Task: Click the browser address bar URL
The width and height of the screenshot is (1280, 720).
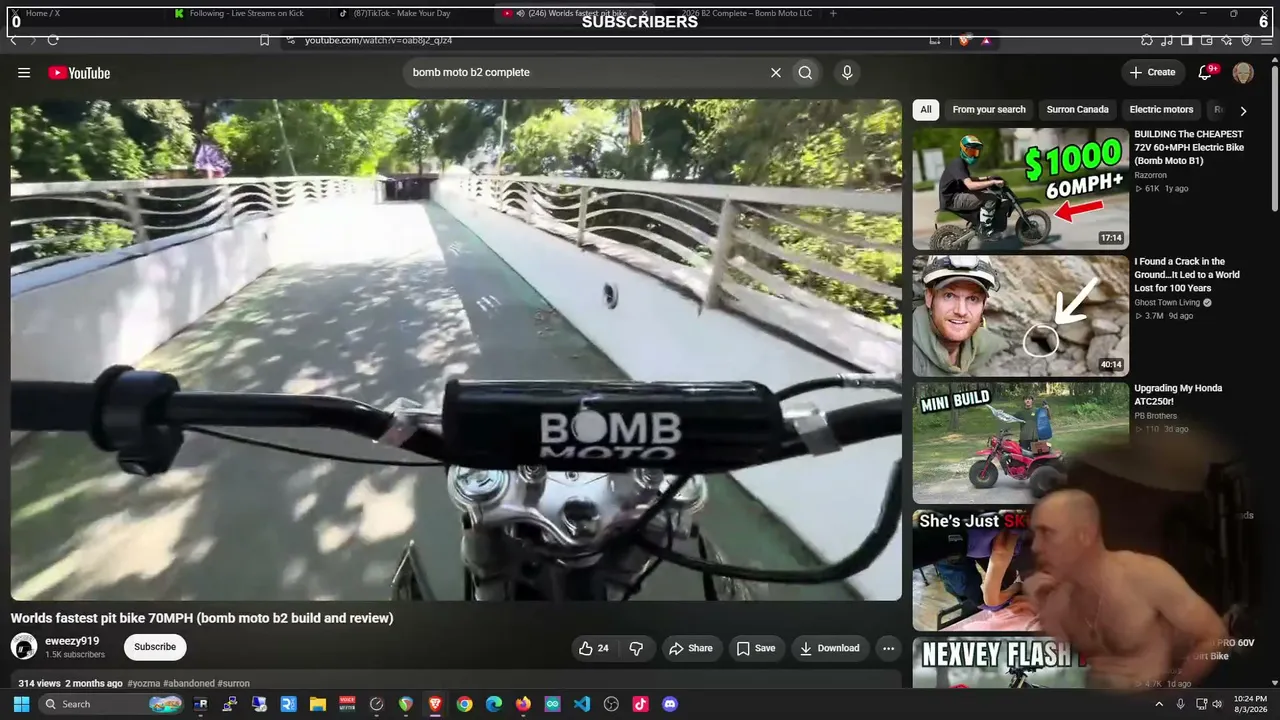Action: tap(378, 40)
